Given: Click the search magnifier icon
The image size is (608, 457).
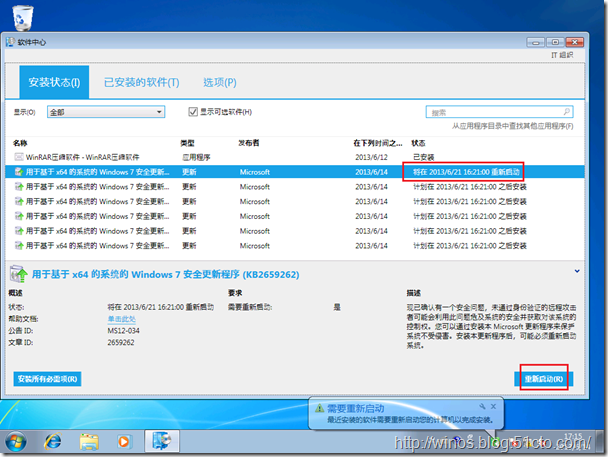Looking at the screenshot, I should 567,112.
